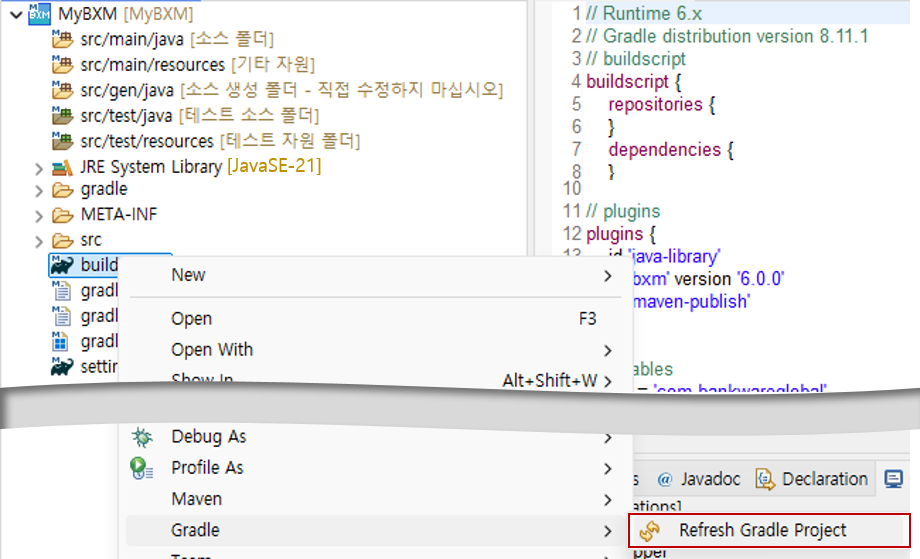Click the '// Runtime 6.x' code line
This screenshot has width=920, height=559.
644,13
